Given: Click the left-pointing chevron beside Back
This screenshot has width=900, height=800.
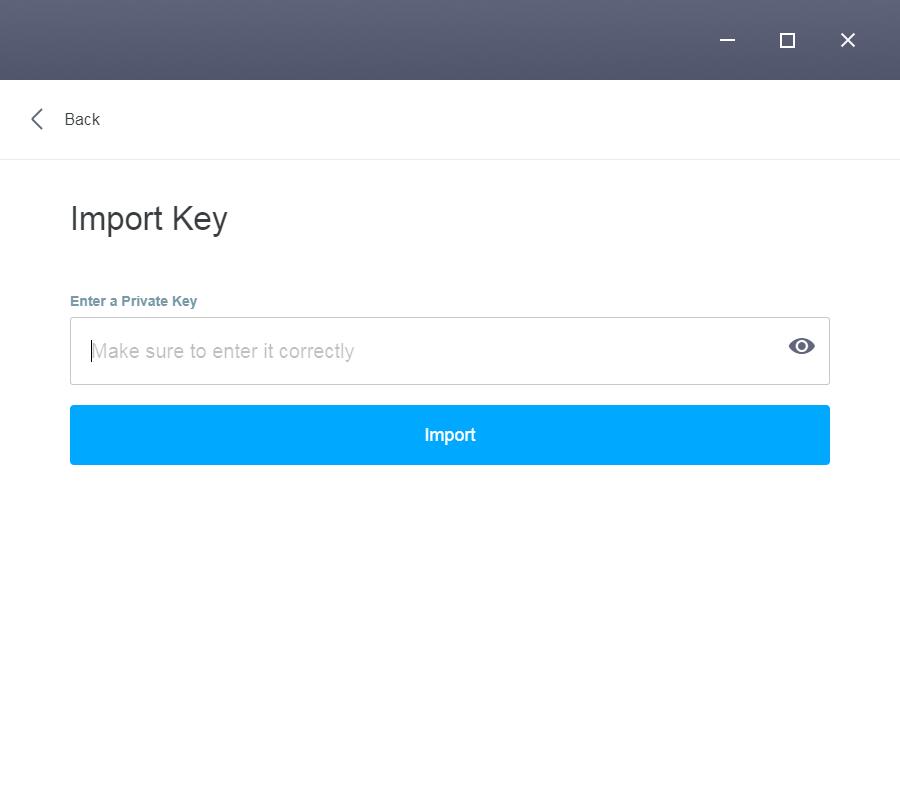Looking at the screenshot, I should tap(37, 119).
